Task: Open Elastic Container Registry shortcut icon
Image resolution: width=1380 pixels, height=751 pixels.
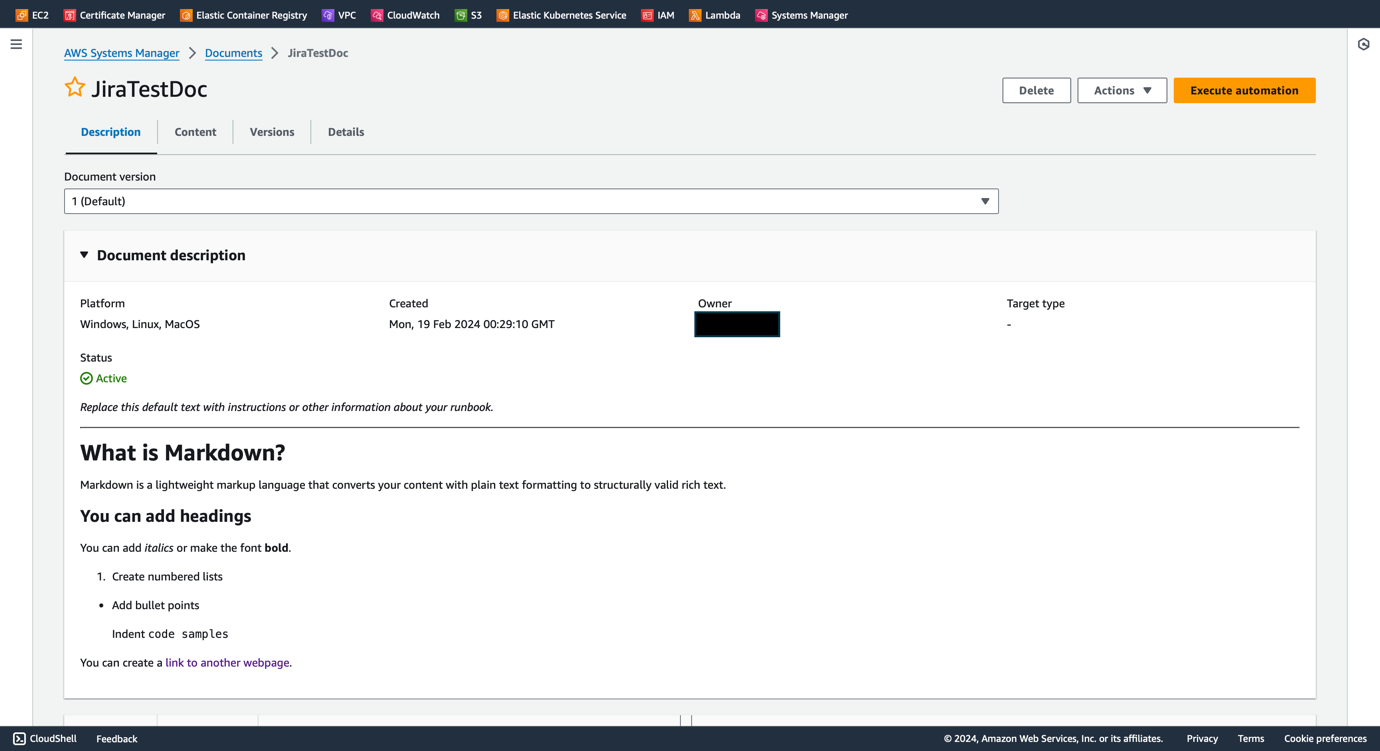Action: [186, 15]
